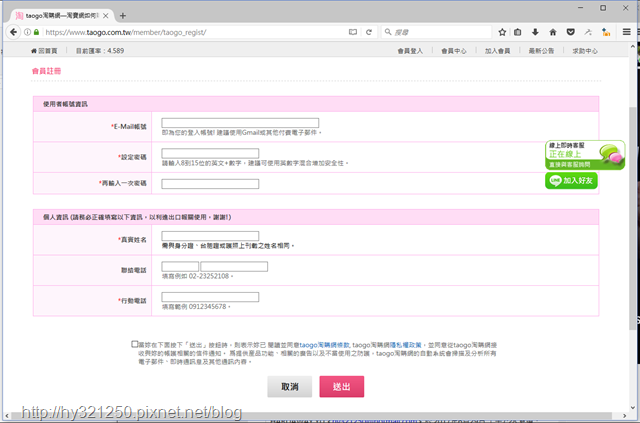The image size is (640, 423).
Task: Click the green padlock security icon
Action: pos(36,32)
